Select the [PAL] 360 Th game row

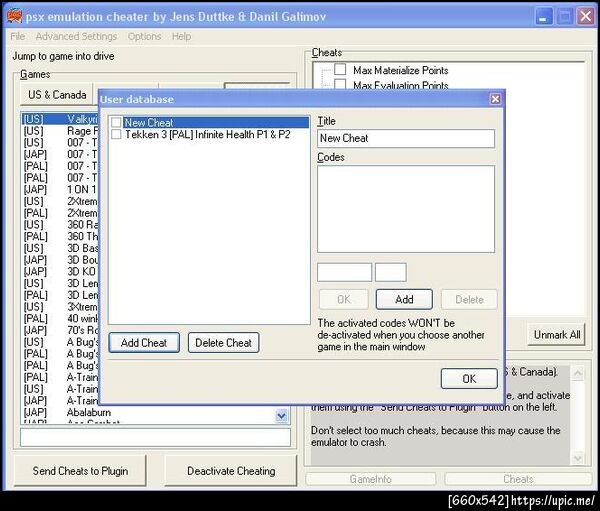click(60, 237)
